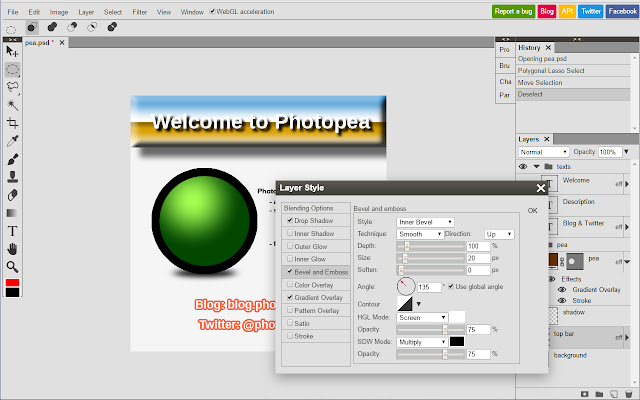Activate the Crop tool

point(12,123)
